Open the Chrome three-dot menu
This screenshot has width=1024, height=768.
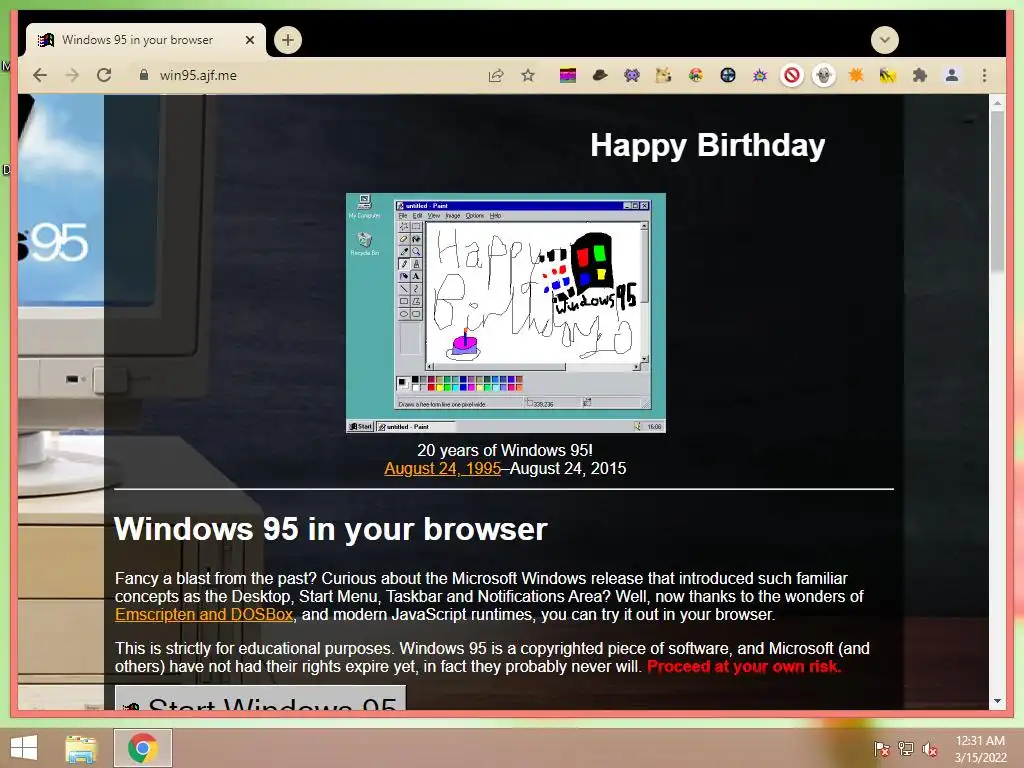click(984, 76)
